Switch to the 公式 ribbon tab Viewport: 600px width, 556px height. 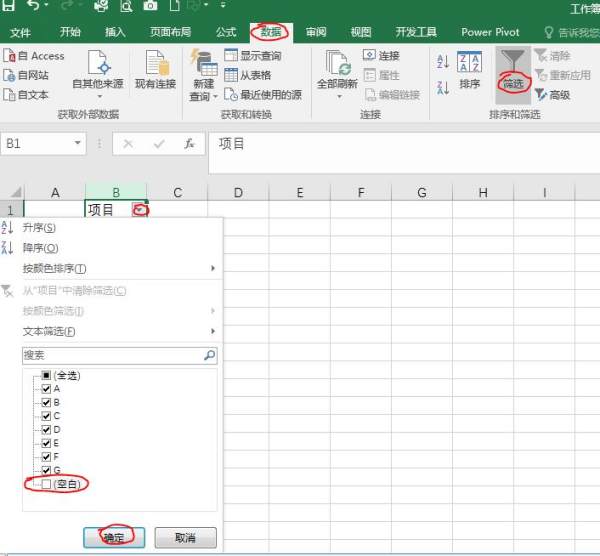coord(226,32)
